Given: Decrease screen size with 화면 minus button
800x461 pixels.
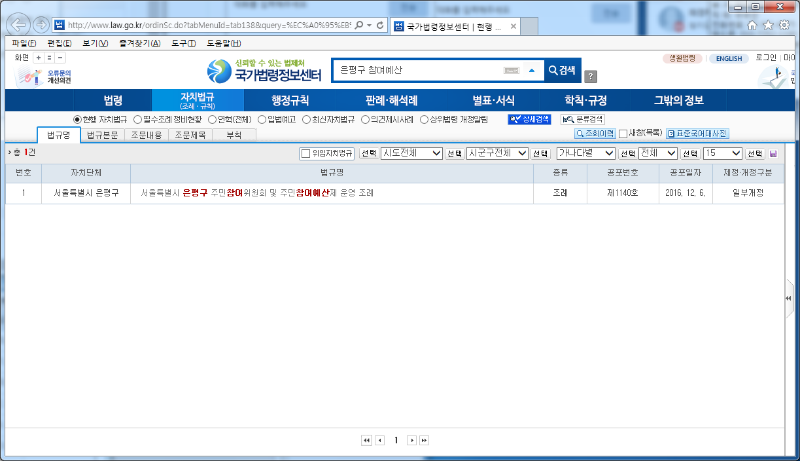Looking at the screenshot, I should (60, 58).
